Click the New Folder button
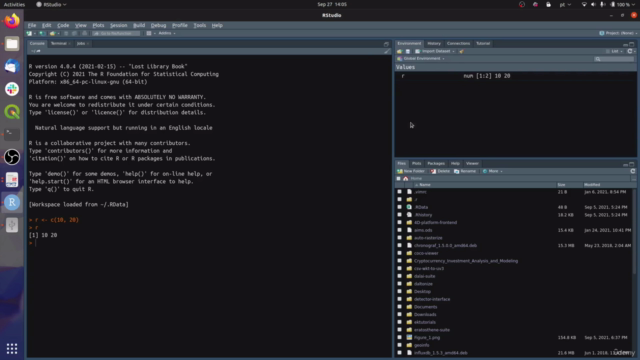Viewport: 640px width, 360px height. [411, 171]
